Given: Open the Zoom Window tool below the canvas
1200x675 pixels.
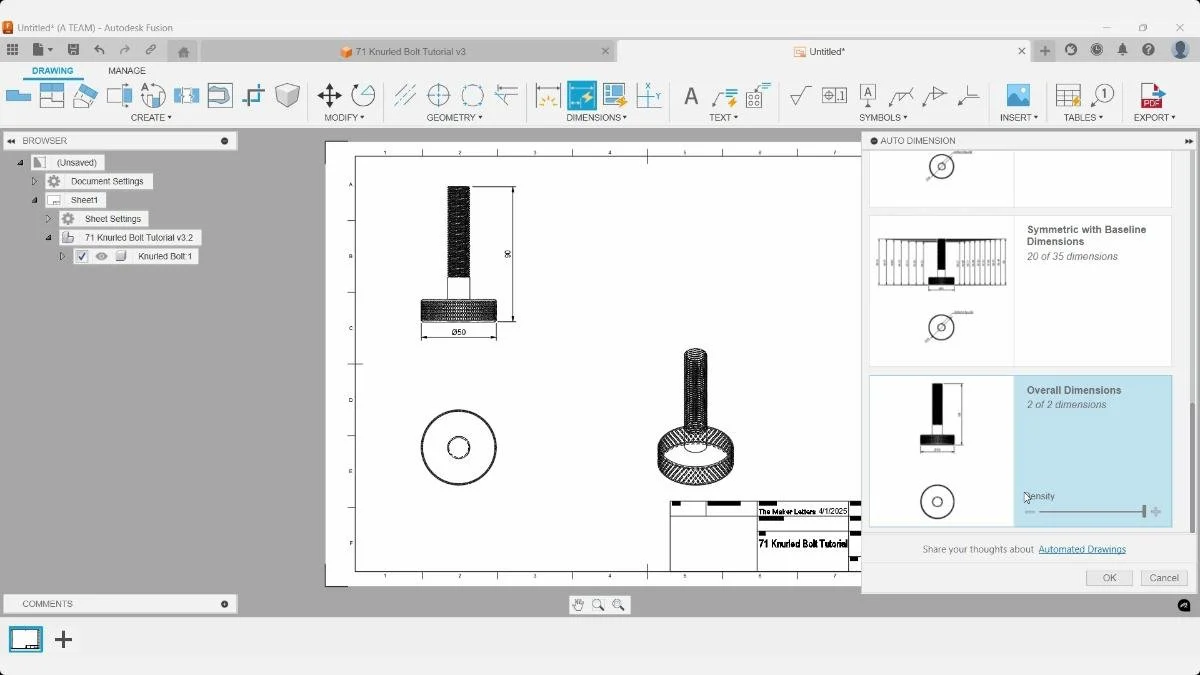Looking at the screenshot, I should [x=598, y=605].
